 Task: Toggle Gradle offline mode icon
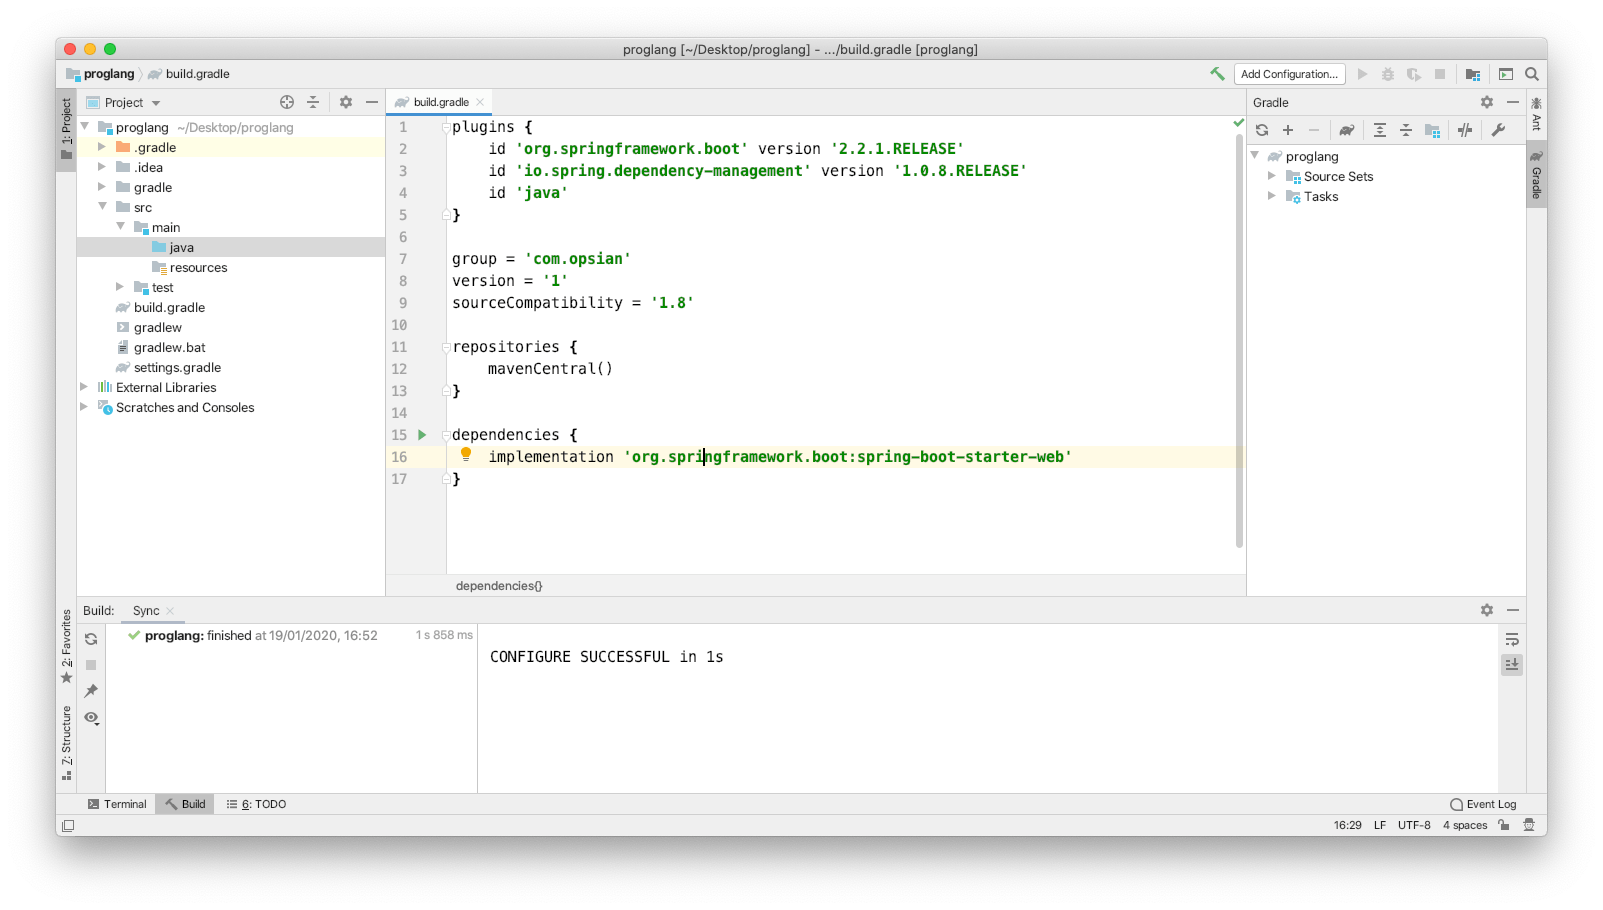coord(1465,130)
